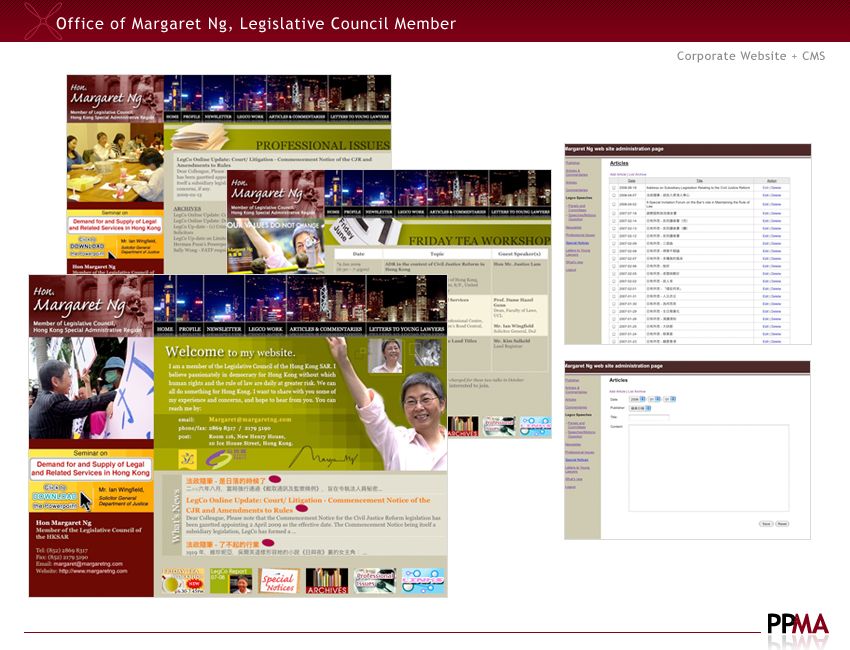850x650 pixels.
Task: Click 'http://www.margaretng.com' website text in homepage sidebar
Action: [93, 571]
